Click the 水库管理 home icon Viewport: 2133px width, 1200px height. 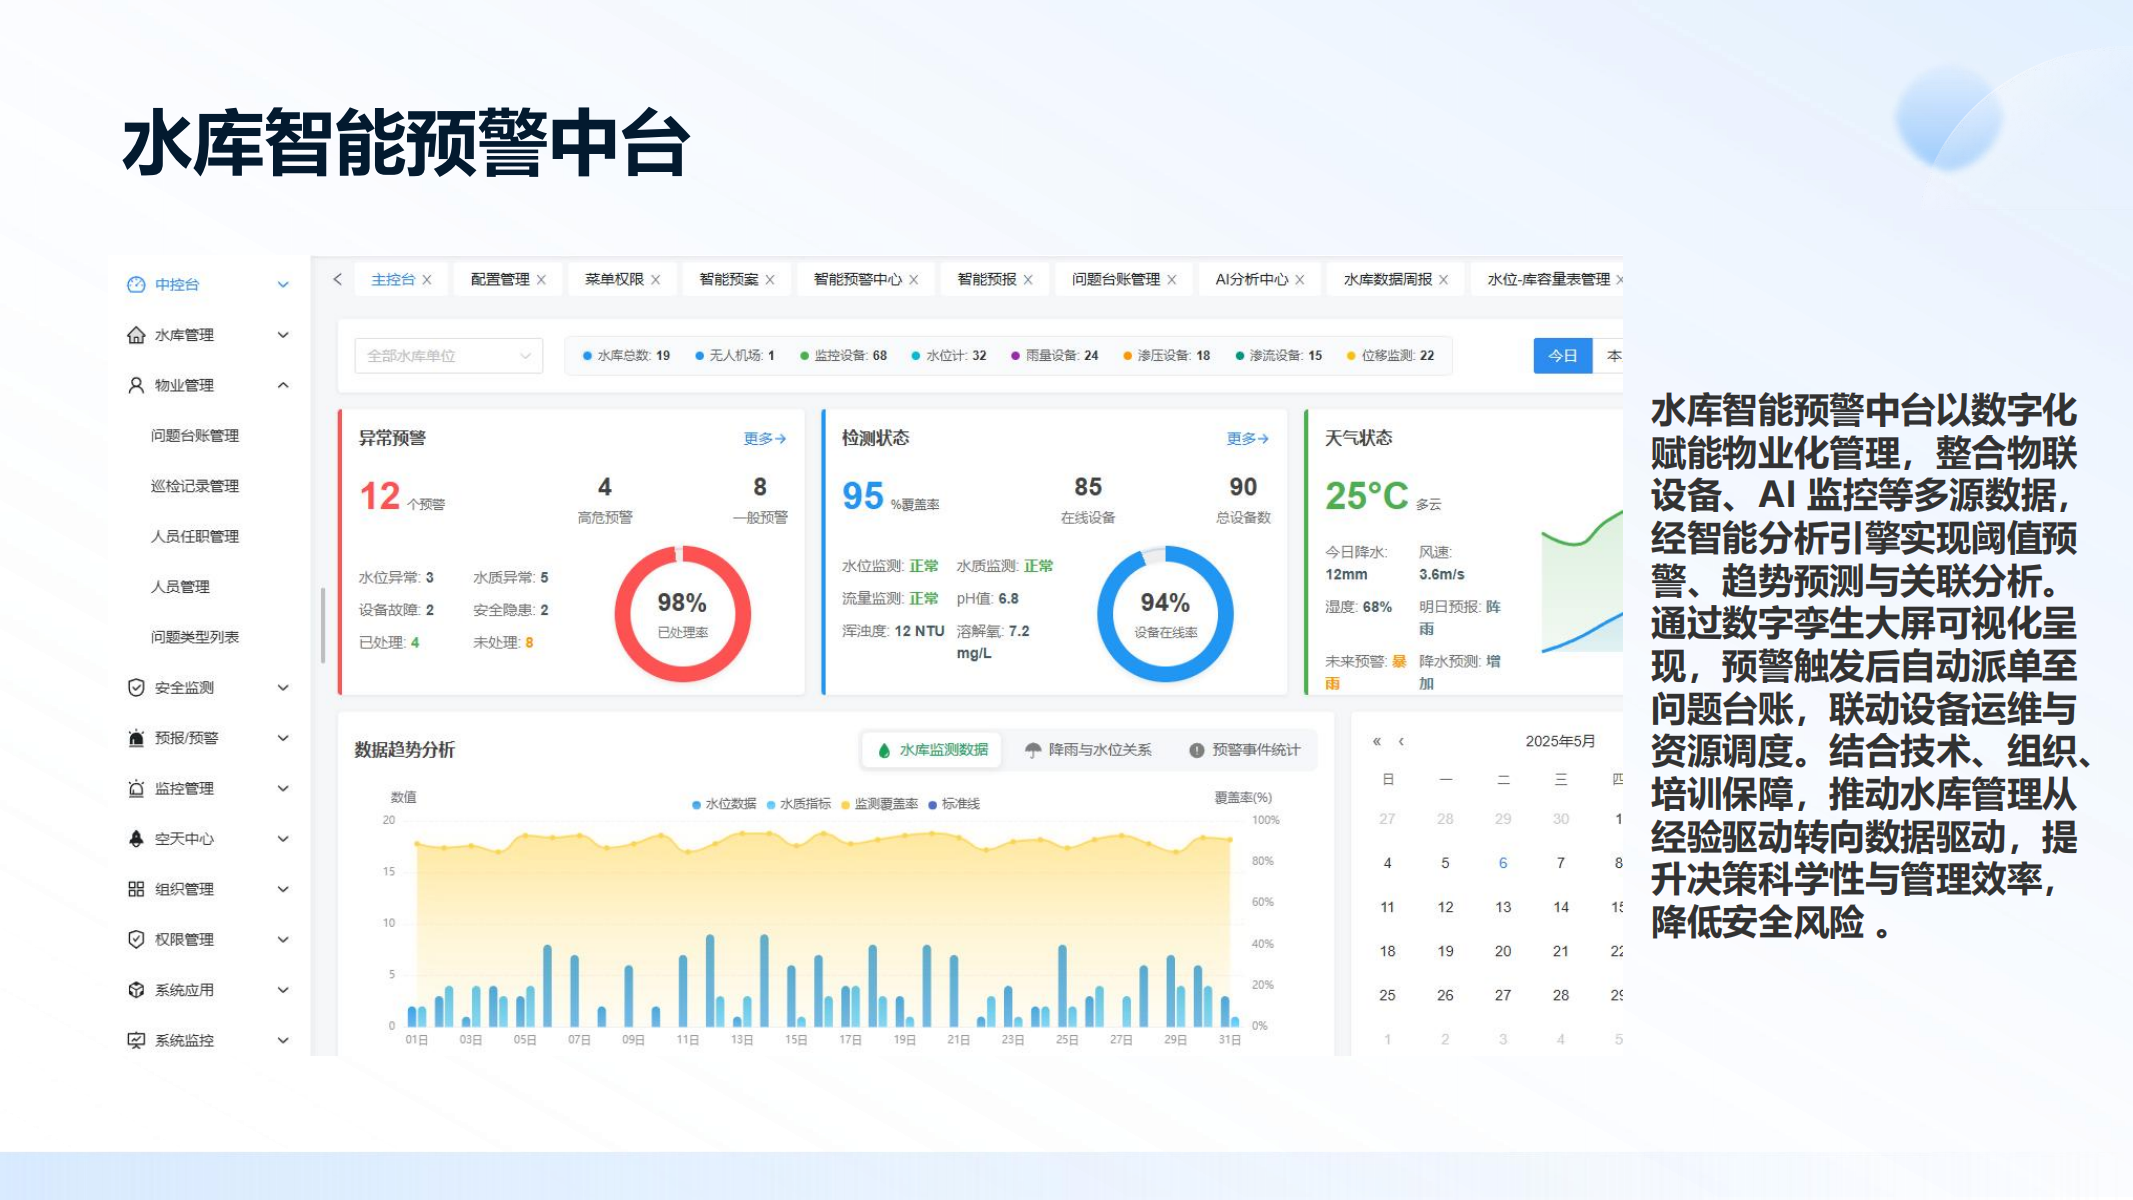(x=136, y=335)
